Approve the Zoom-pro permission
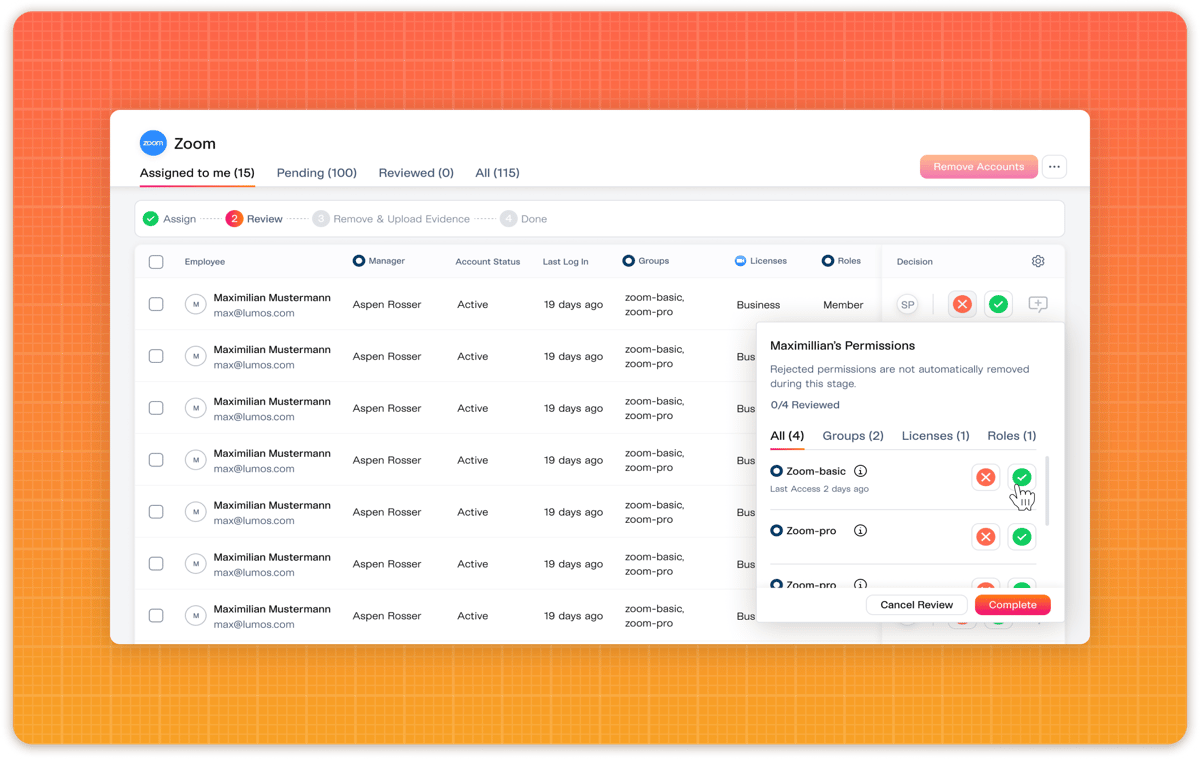The width and height of the screenshot is (1200, 759). [1021, 537]
